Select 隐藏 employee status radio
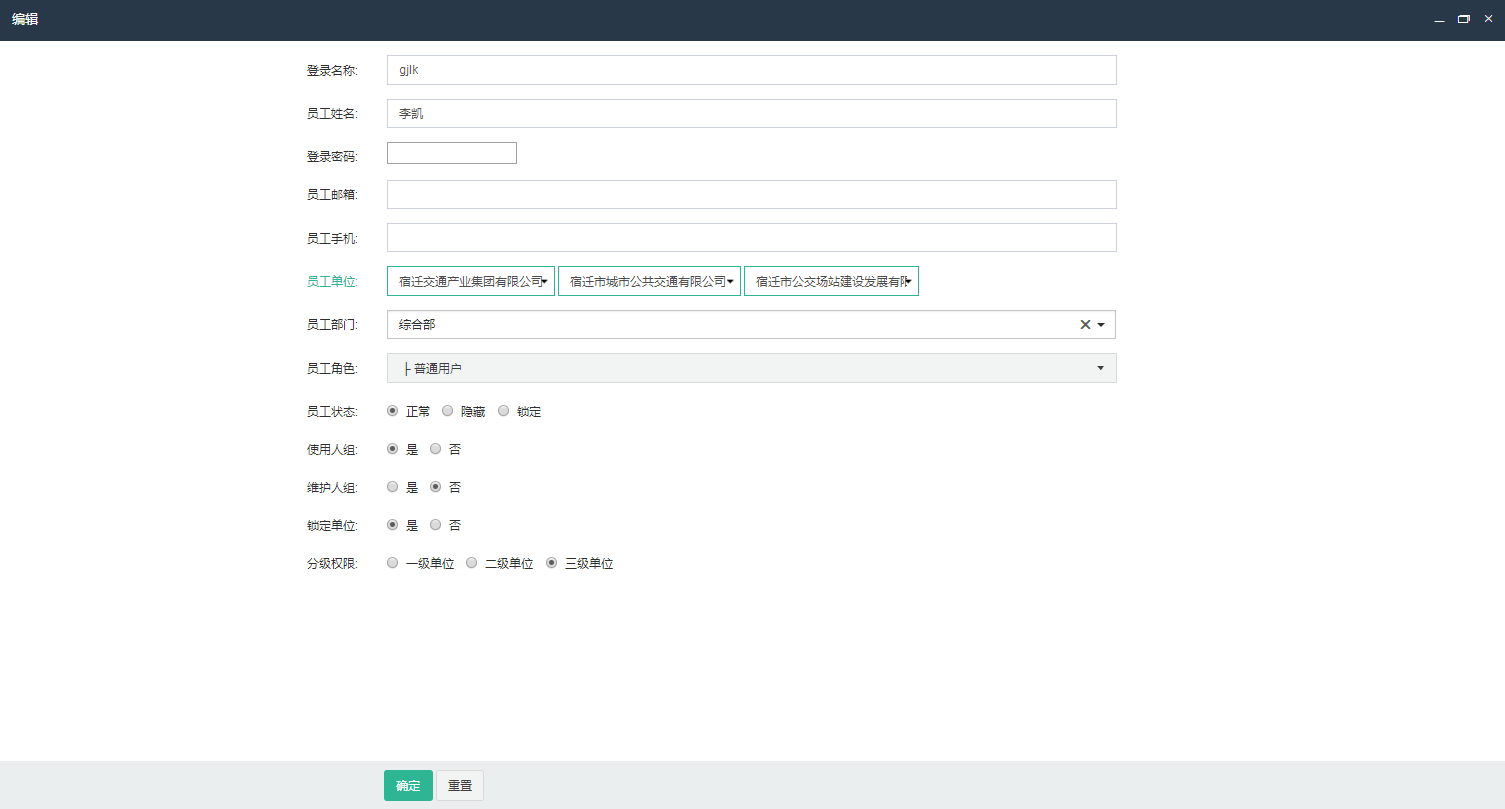Screen dimensions: 1505x809 point(448,411)
